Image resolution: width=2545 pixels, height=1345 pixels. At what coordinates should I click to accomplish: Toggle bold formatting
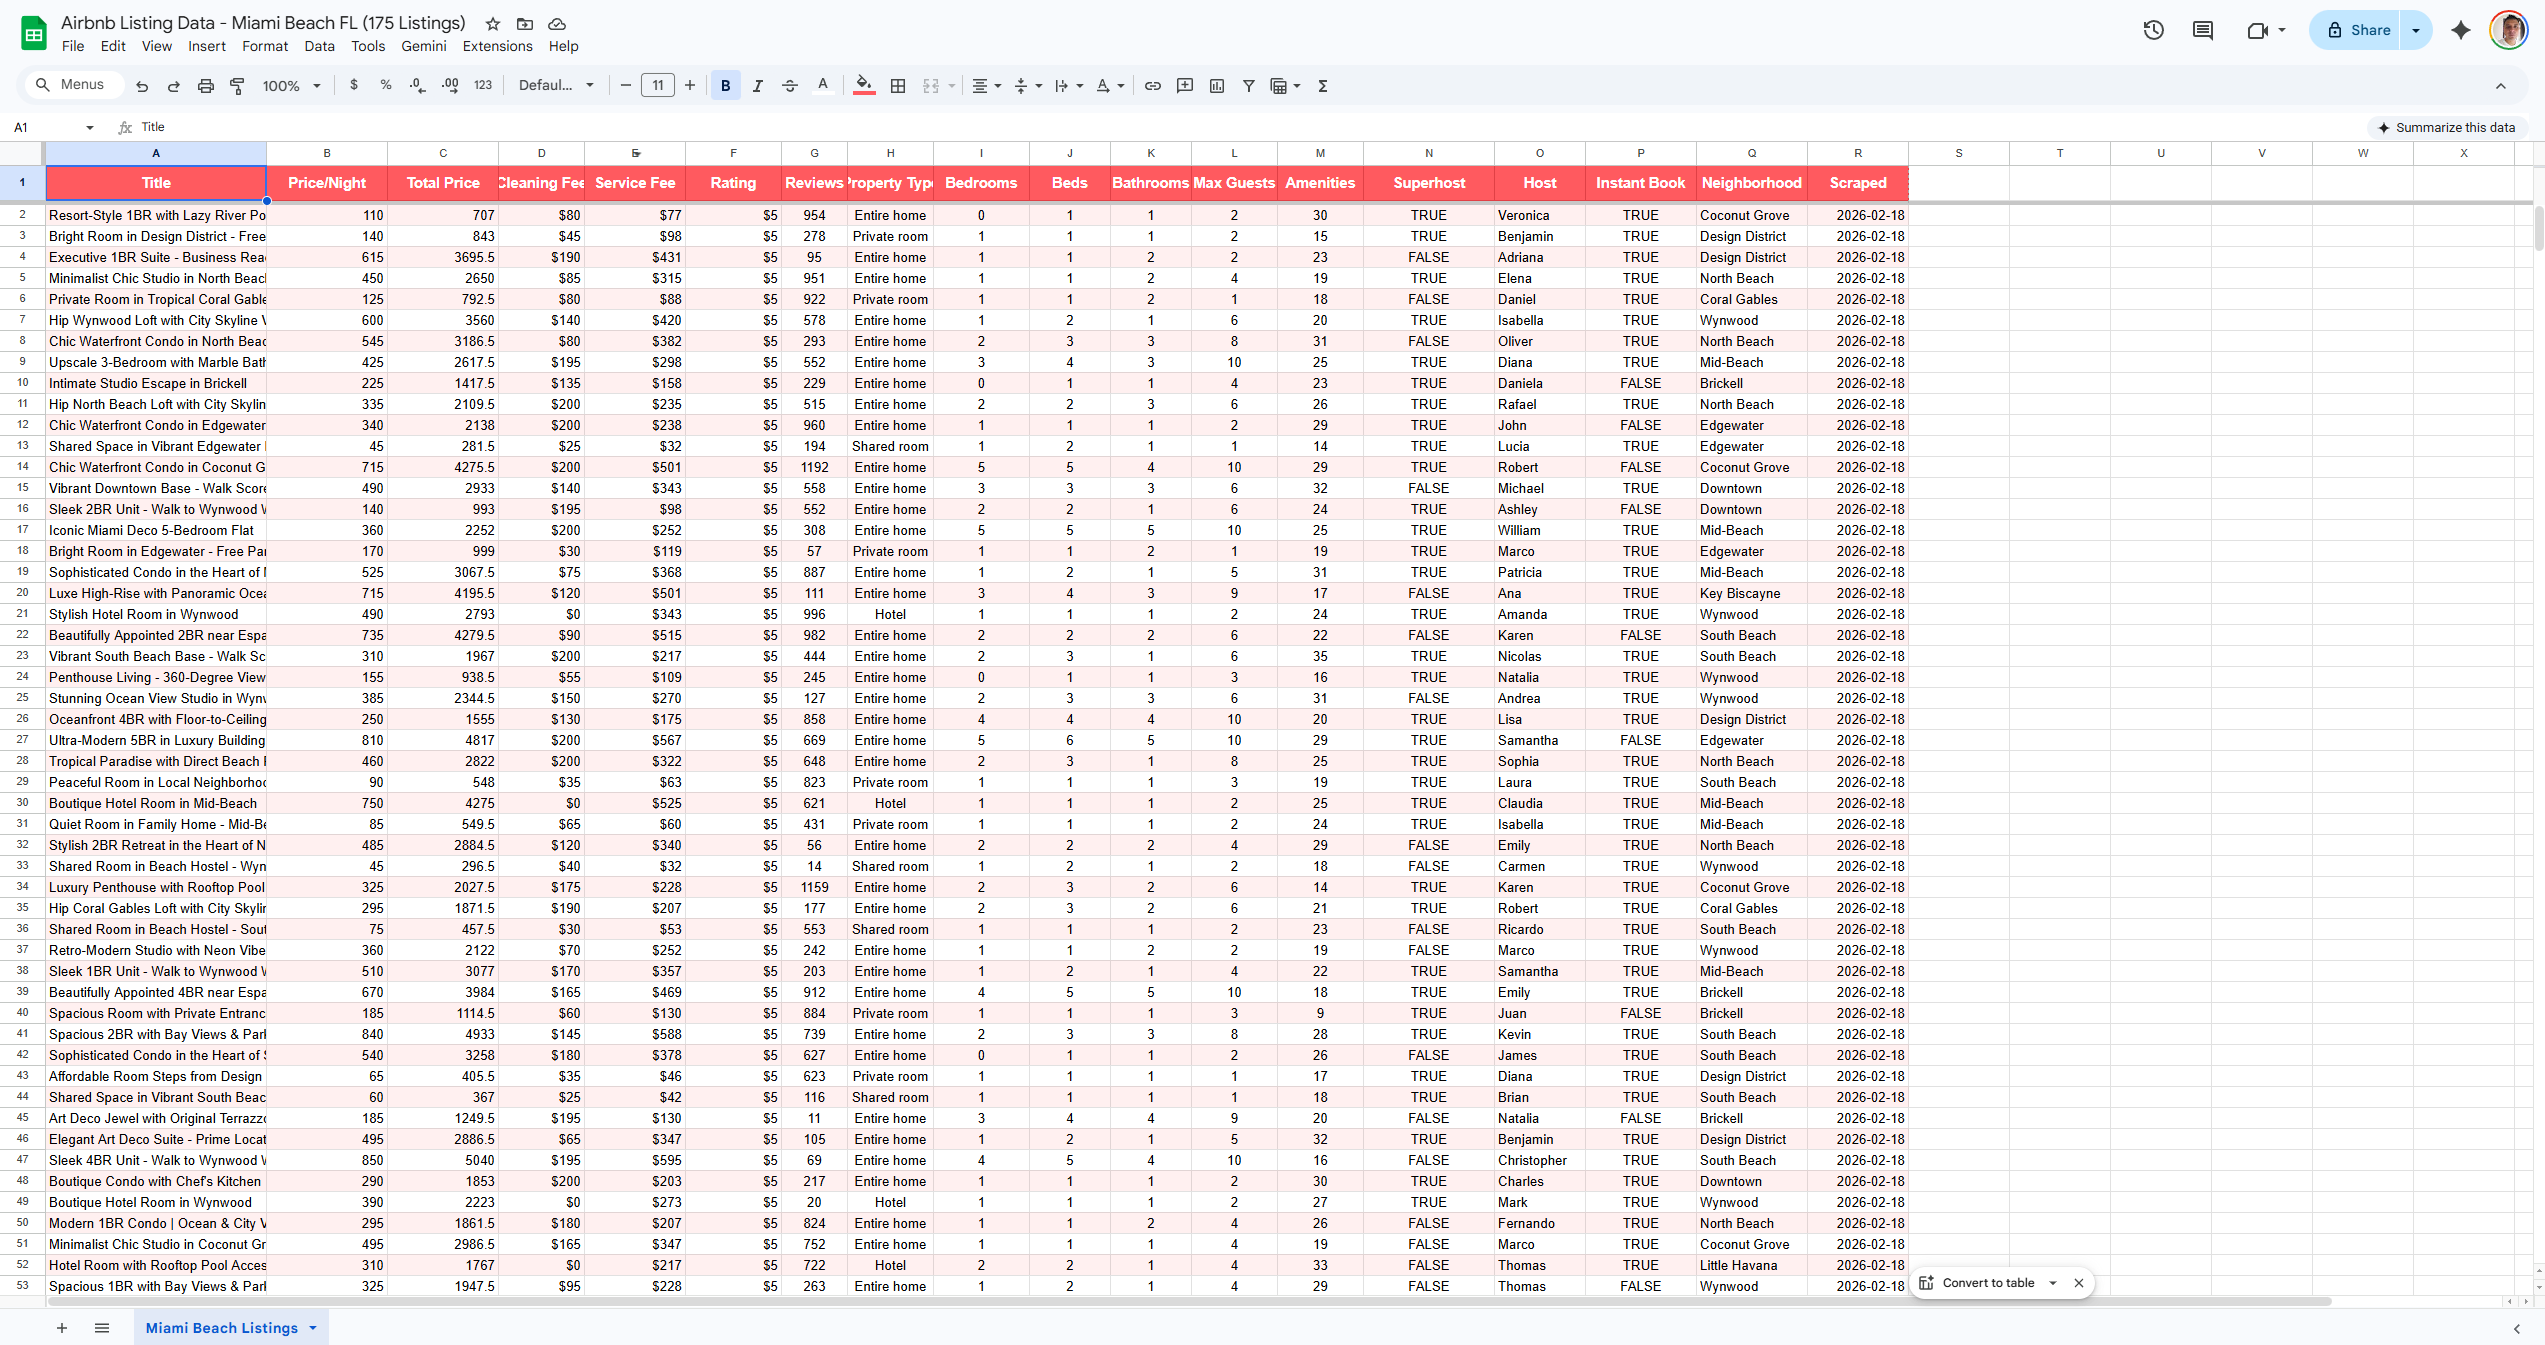(724, 86)
